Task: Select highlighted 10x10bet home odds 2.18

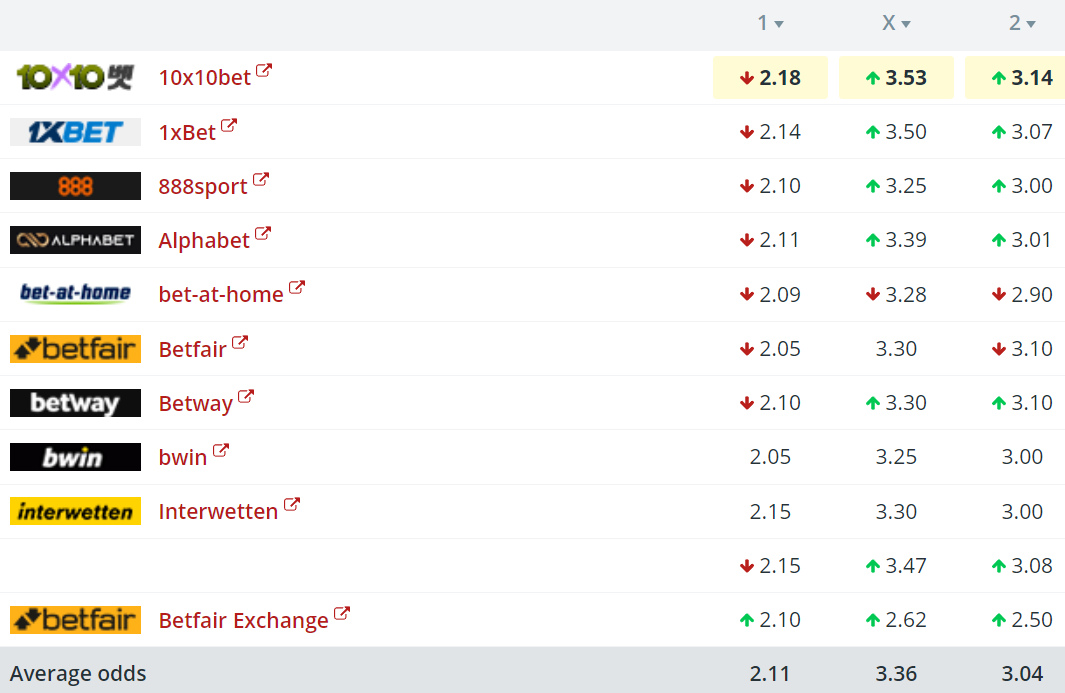Action: coord(770,78)
